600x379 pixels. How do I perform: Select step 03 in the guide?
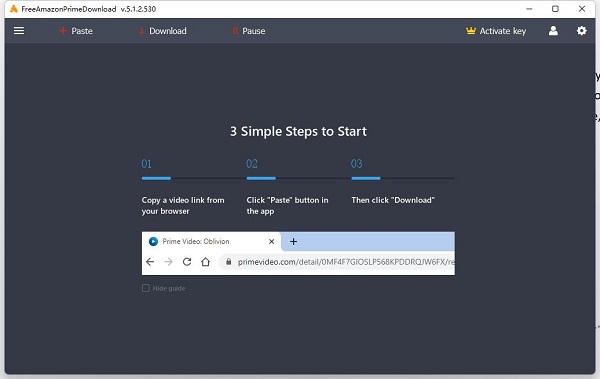tap(357, 164)
